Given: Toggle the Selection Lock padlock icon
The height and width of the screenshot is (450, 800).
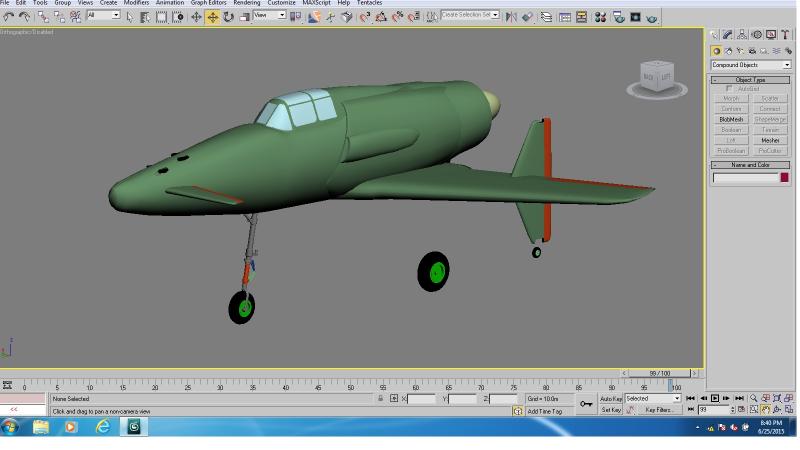Looking at the screenshot, I should pyautogui.click(x=381, y=398).
